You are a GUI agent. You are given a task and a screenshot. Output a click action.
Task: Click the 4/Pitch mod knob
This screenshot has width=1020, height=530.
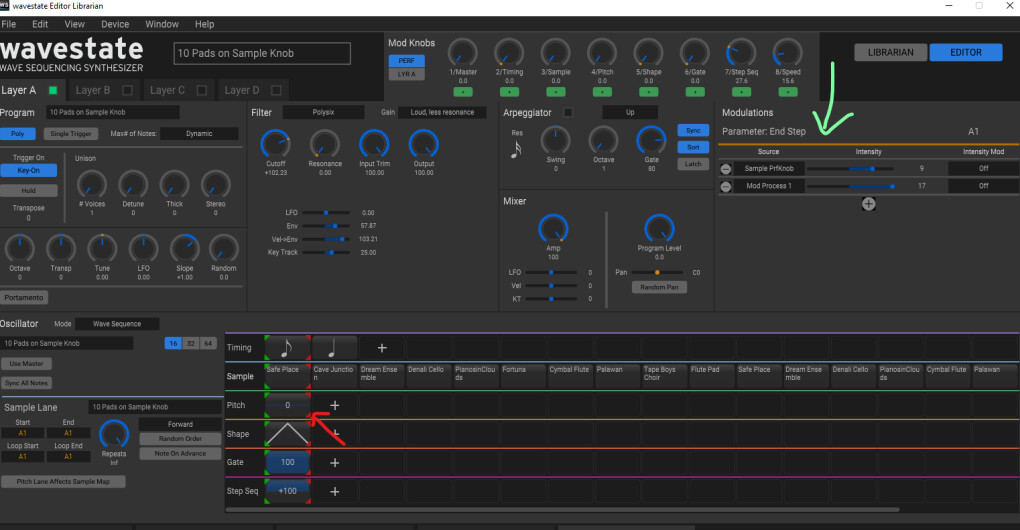tap(602, 53)
